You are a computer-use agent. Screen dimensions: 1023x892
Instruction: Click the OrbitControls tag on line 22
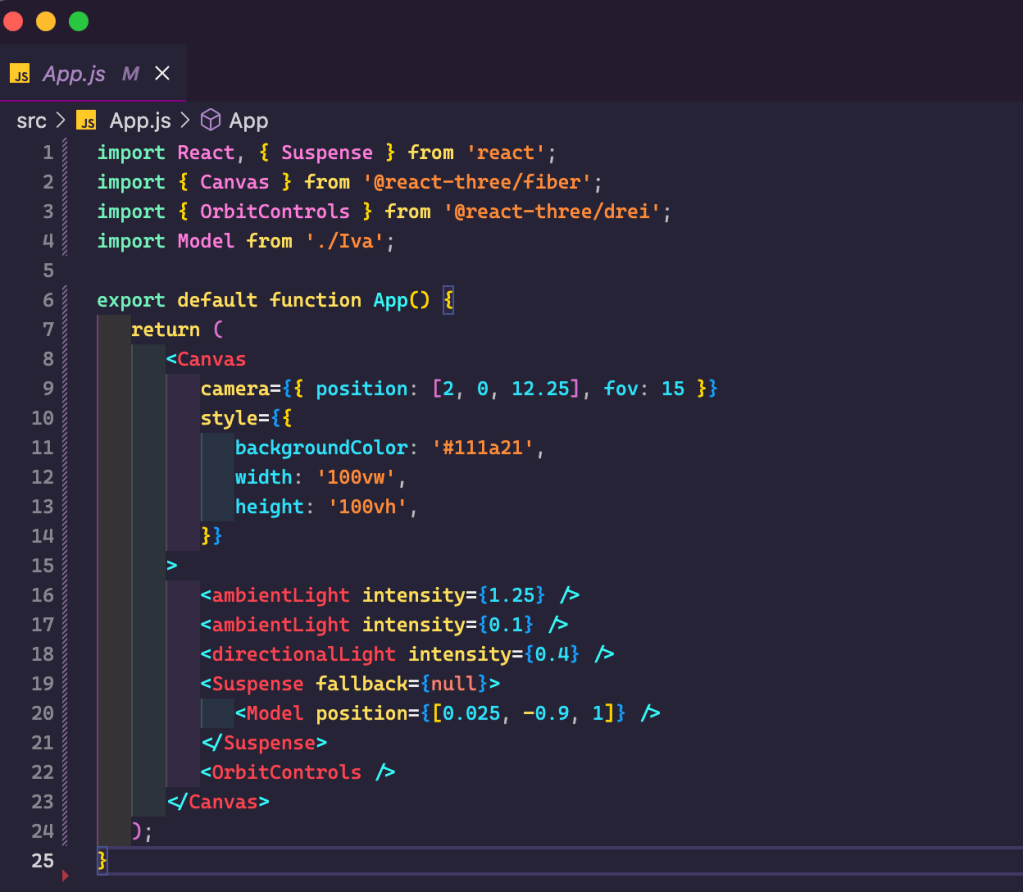point(286,772)
